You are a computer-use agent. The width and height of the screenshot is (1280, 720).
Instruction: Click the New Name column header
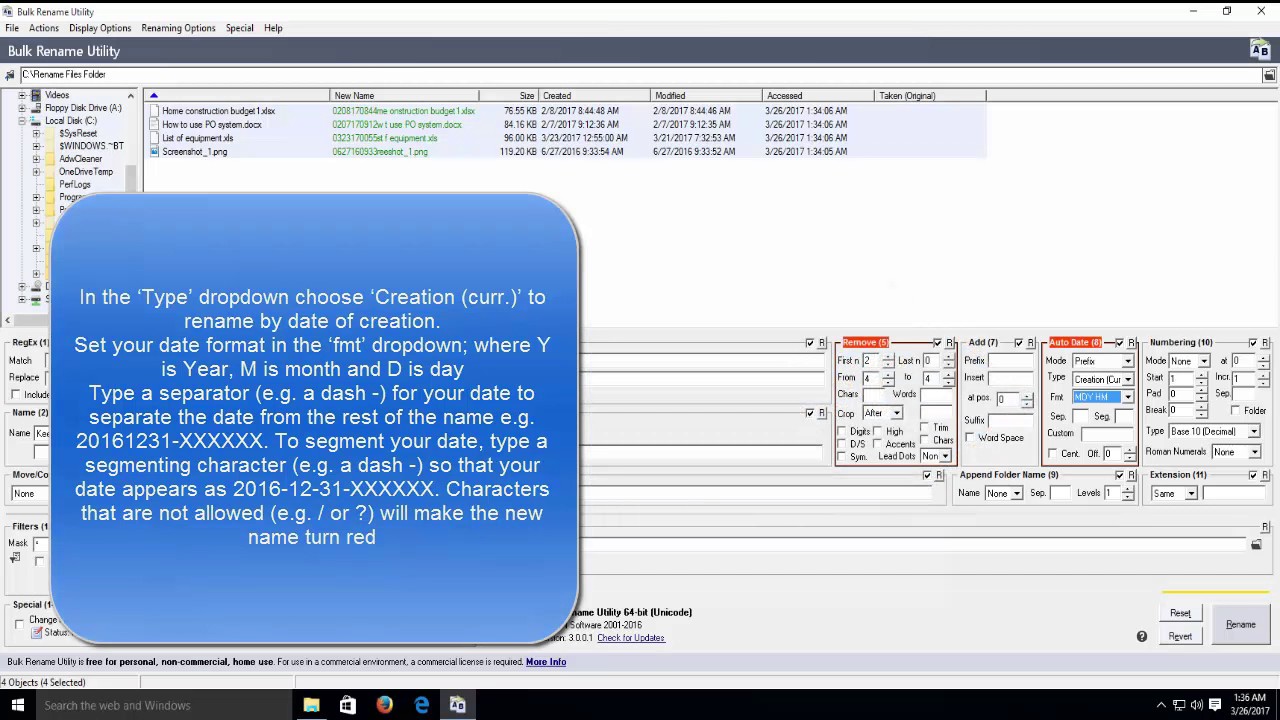point(404,96)
